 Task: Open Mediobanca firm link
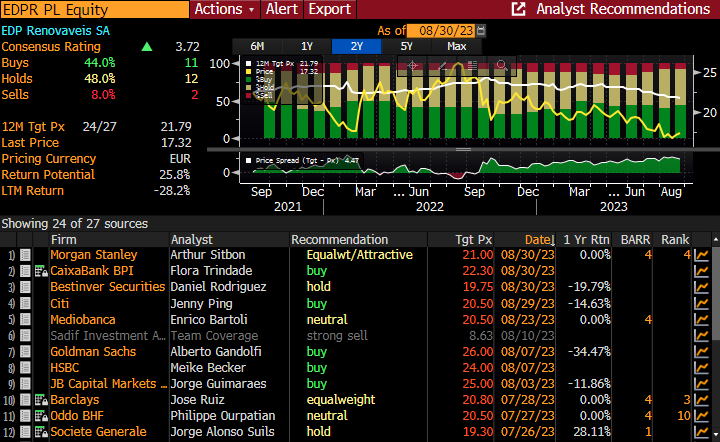(x=83, y=320)
